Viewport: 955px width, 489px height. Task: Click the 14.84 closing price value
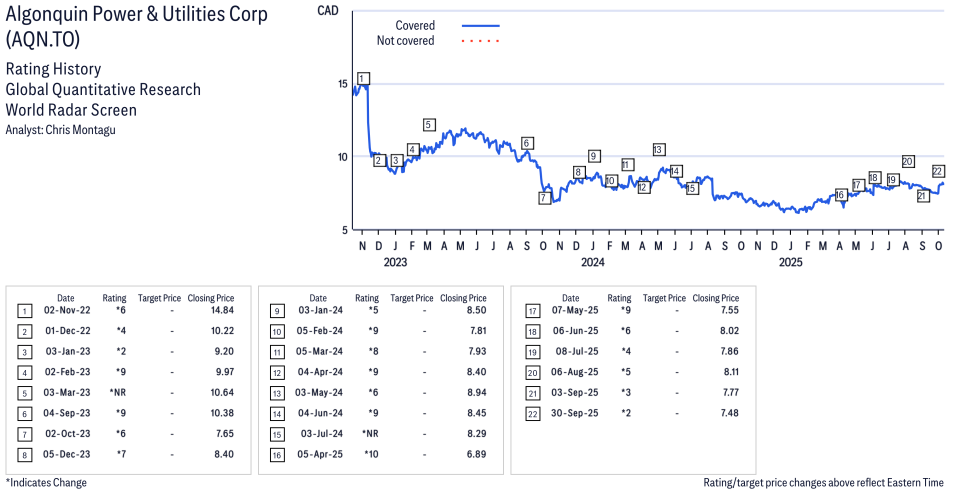click(x=221, y=312)
